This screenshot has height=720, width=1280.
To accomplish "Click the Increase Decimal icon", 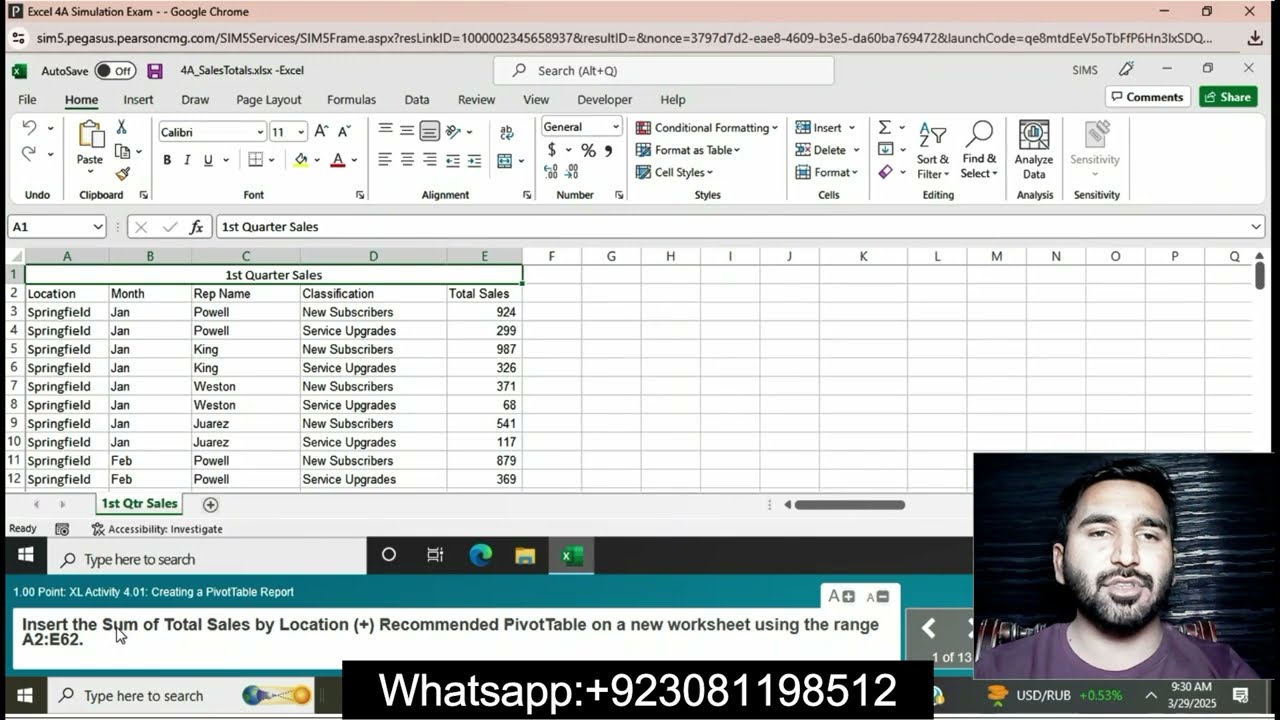I will [x=552, y=172].
